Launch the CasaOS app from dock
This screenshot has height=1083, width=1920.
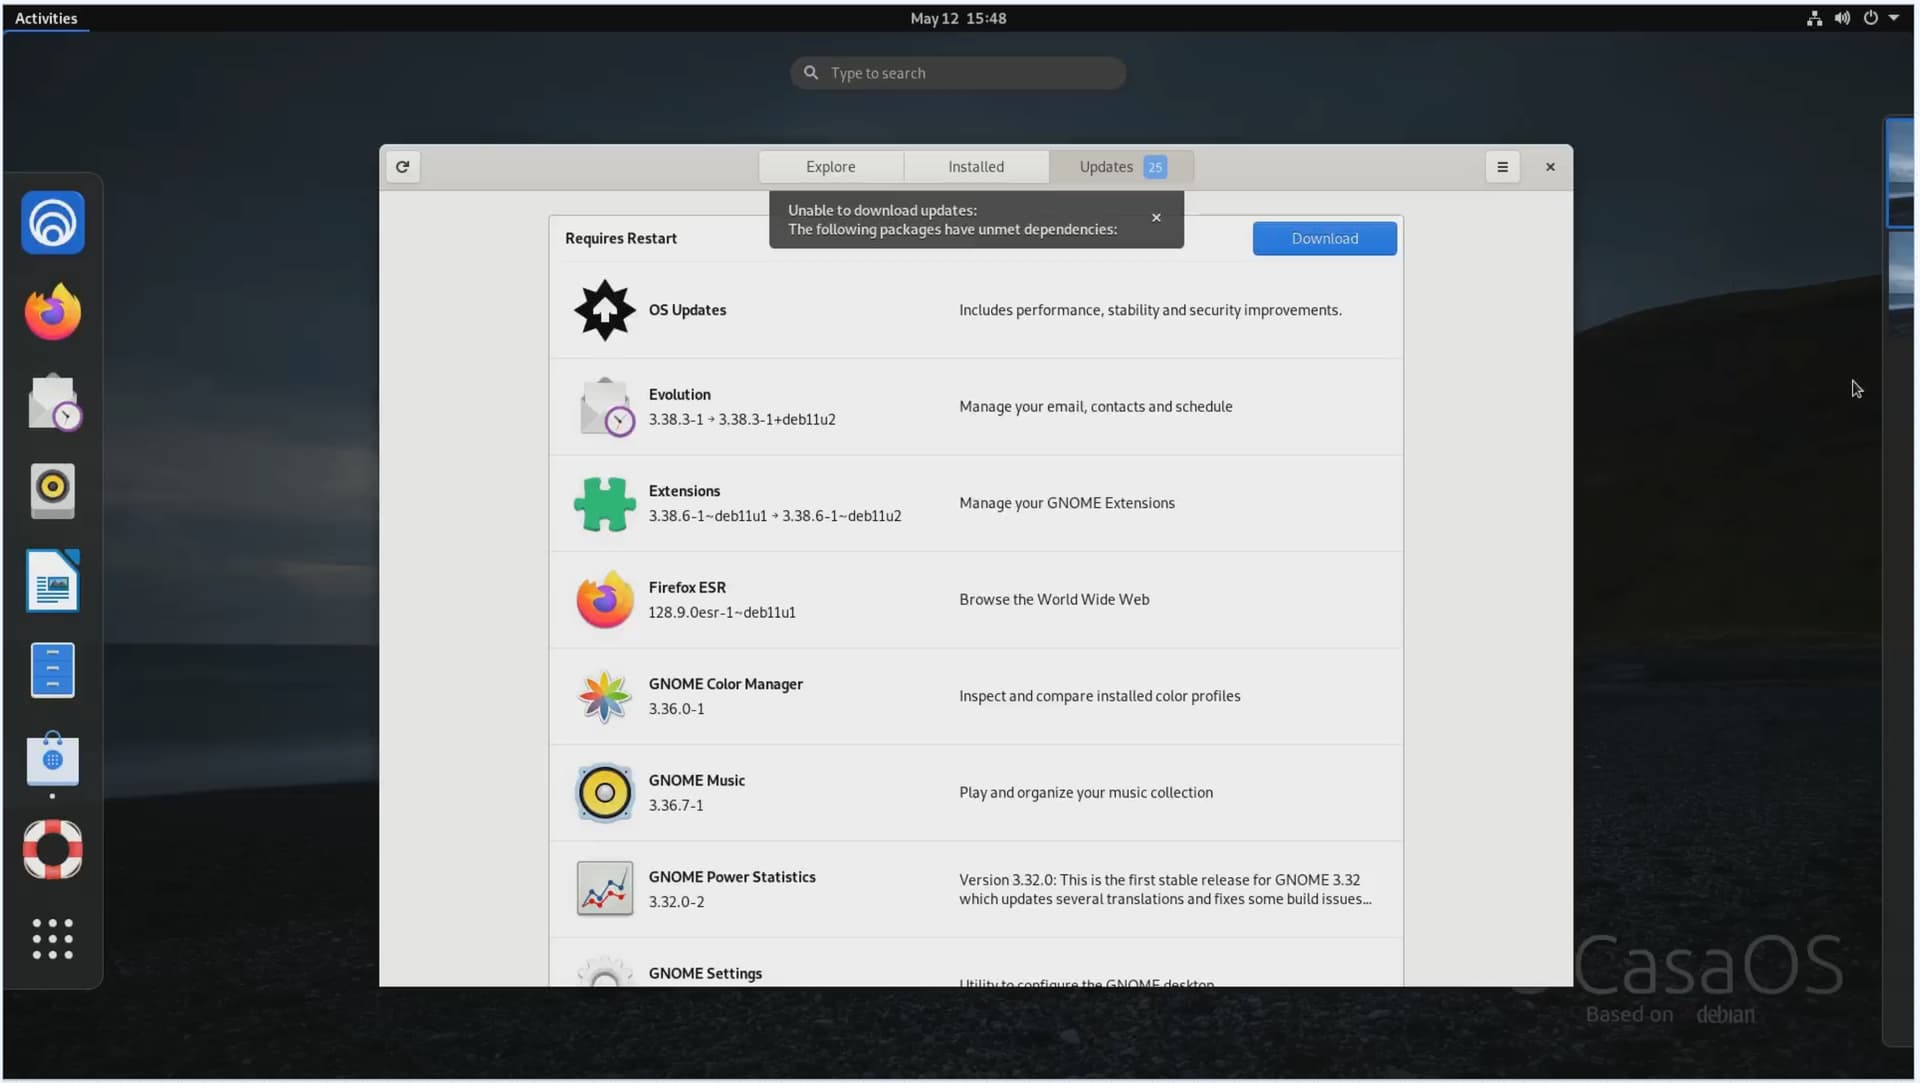(53, 222)
